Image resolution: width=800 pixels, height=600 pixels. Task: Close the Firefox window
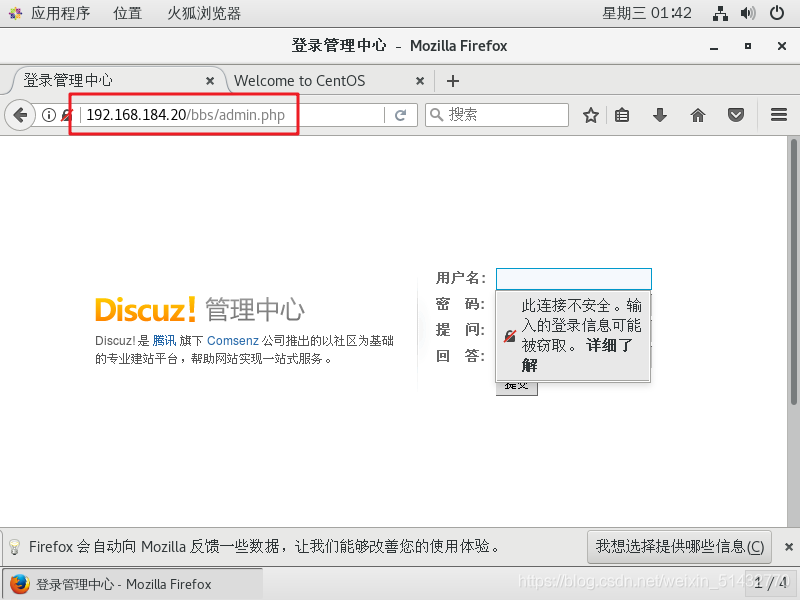pos(782,46)
